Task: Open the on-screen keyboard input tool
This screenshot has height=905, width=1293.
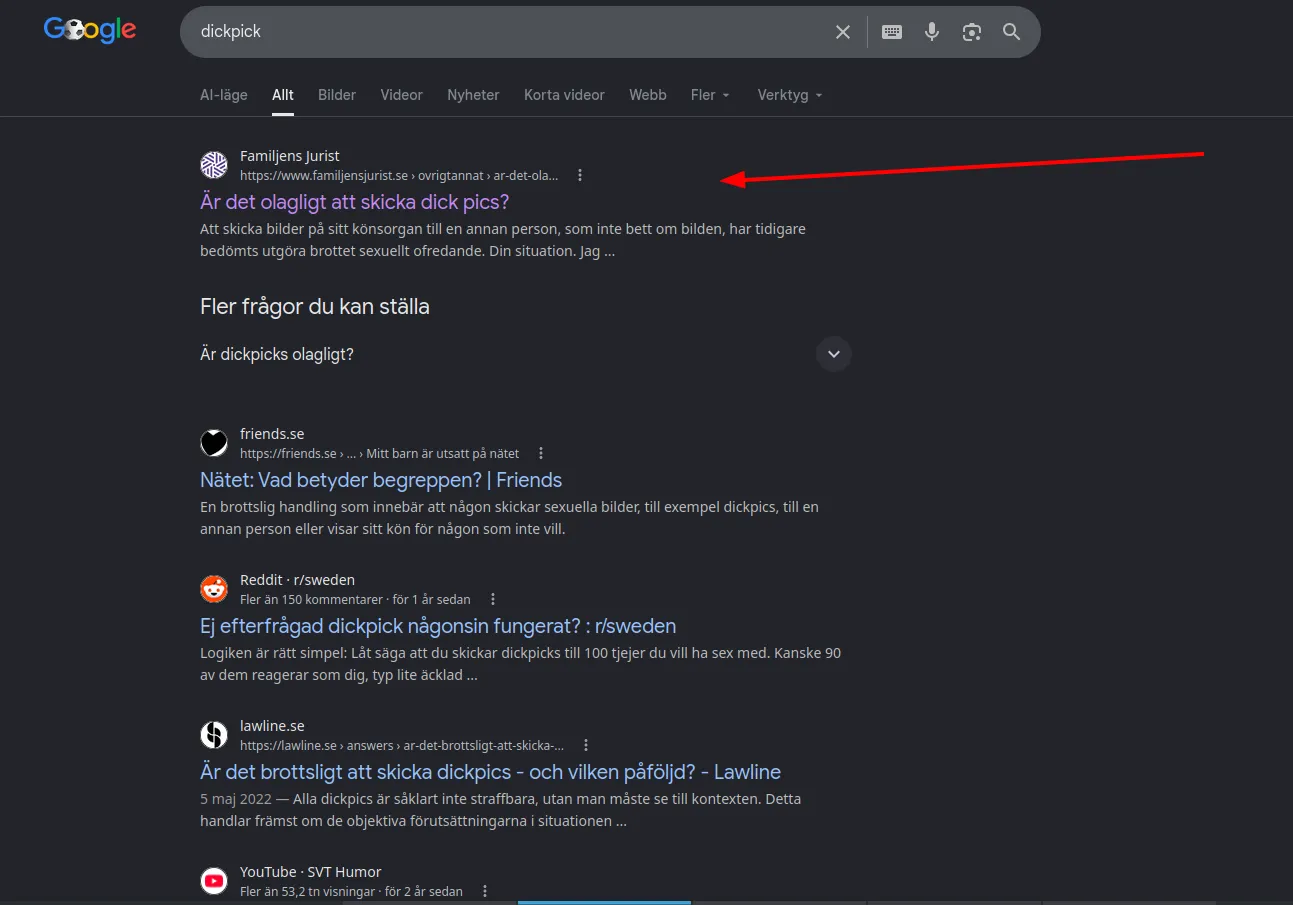Action: (x=892, y=32)
